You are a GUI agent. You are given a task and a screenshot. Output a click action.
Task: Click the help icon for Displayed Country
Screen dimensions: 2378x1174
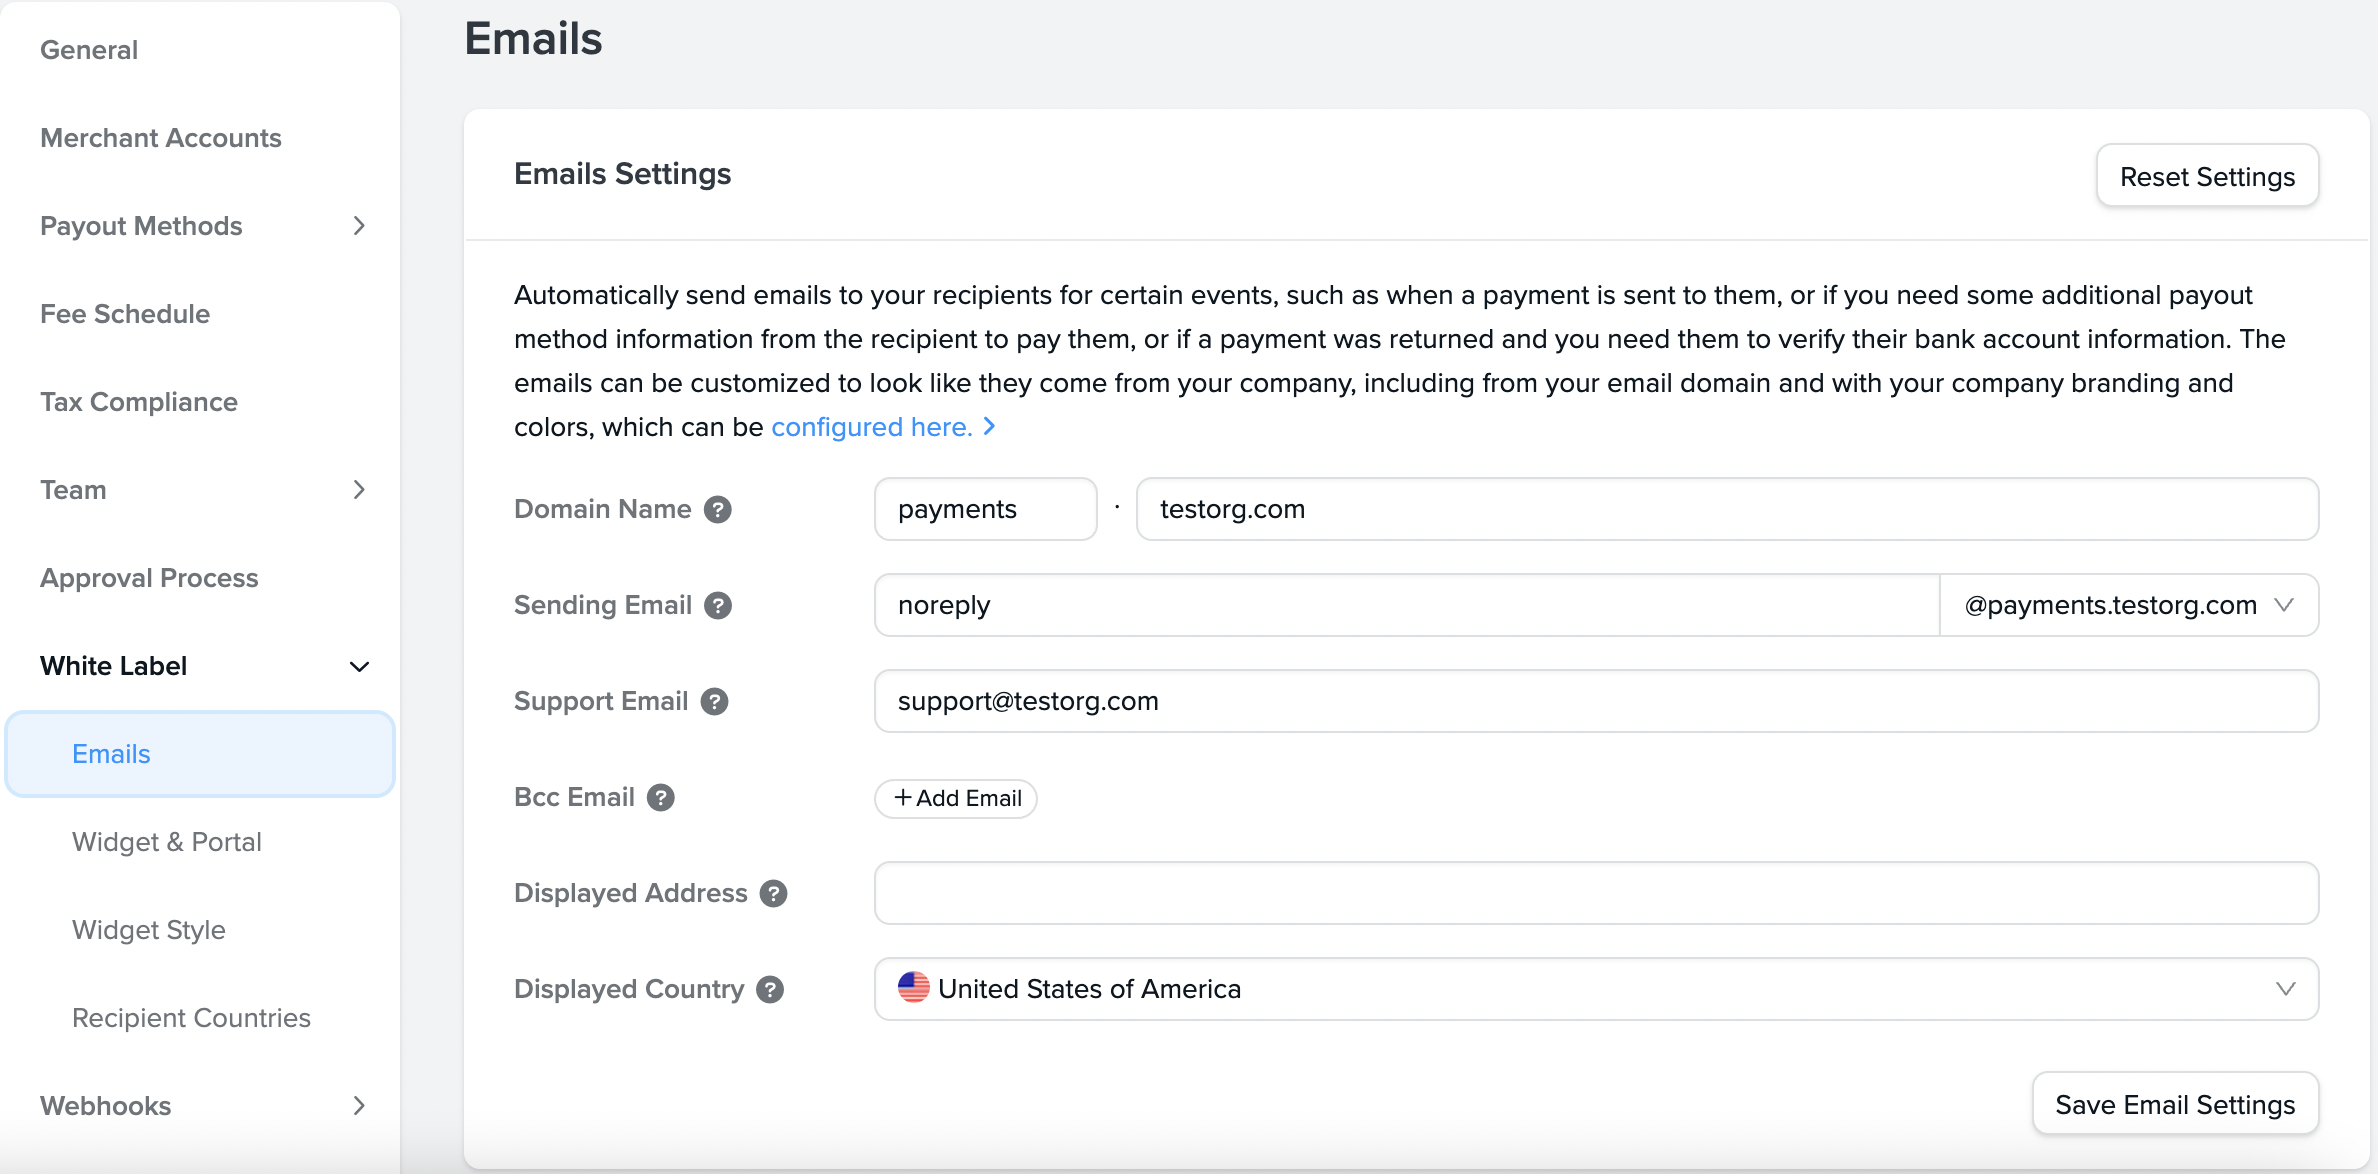click(x=769, y=989)
